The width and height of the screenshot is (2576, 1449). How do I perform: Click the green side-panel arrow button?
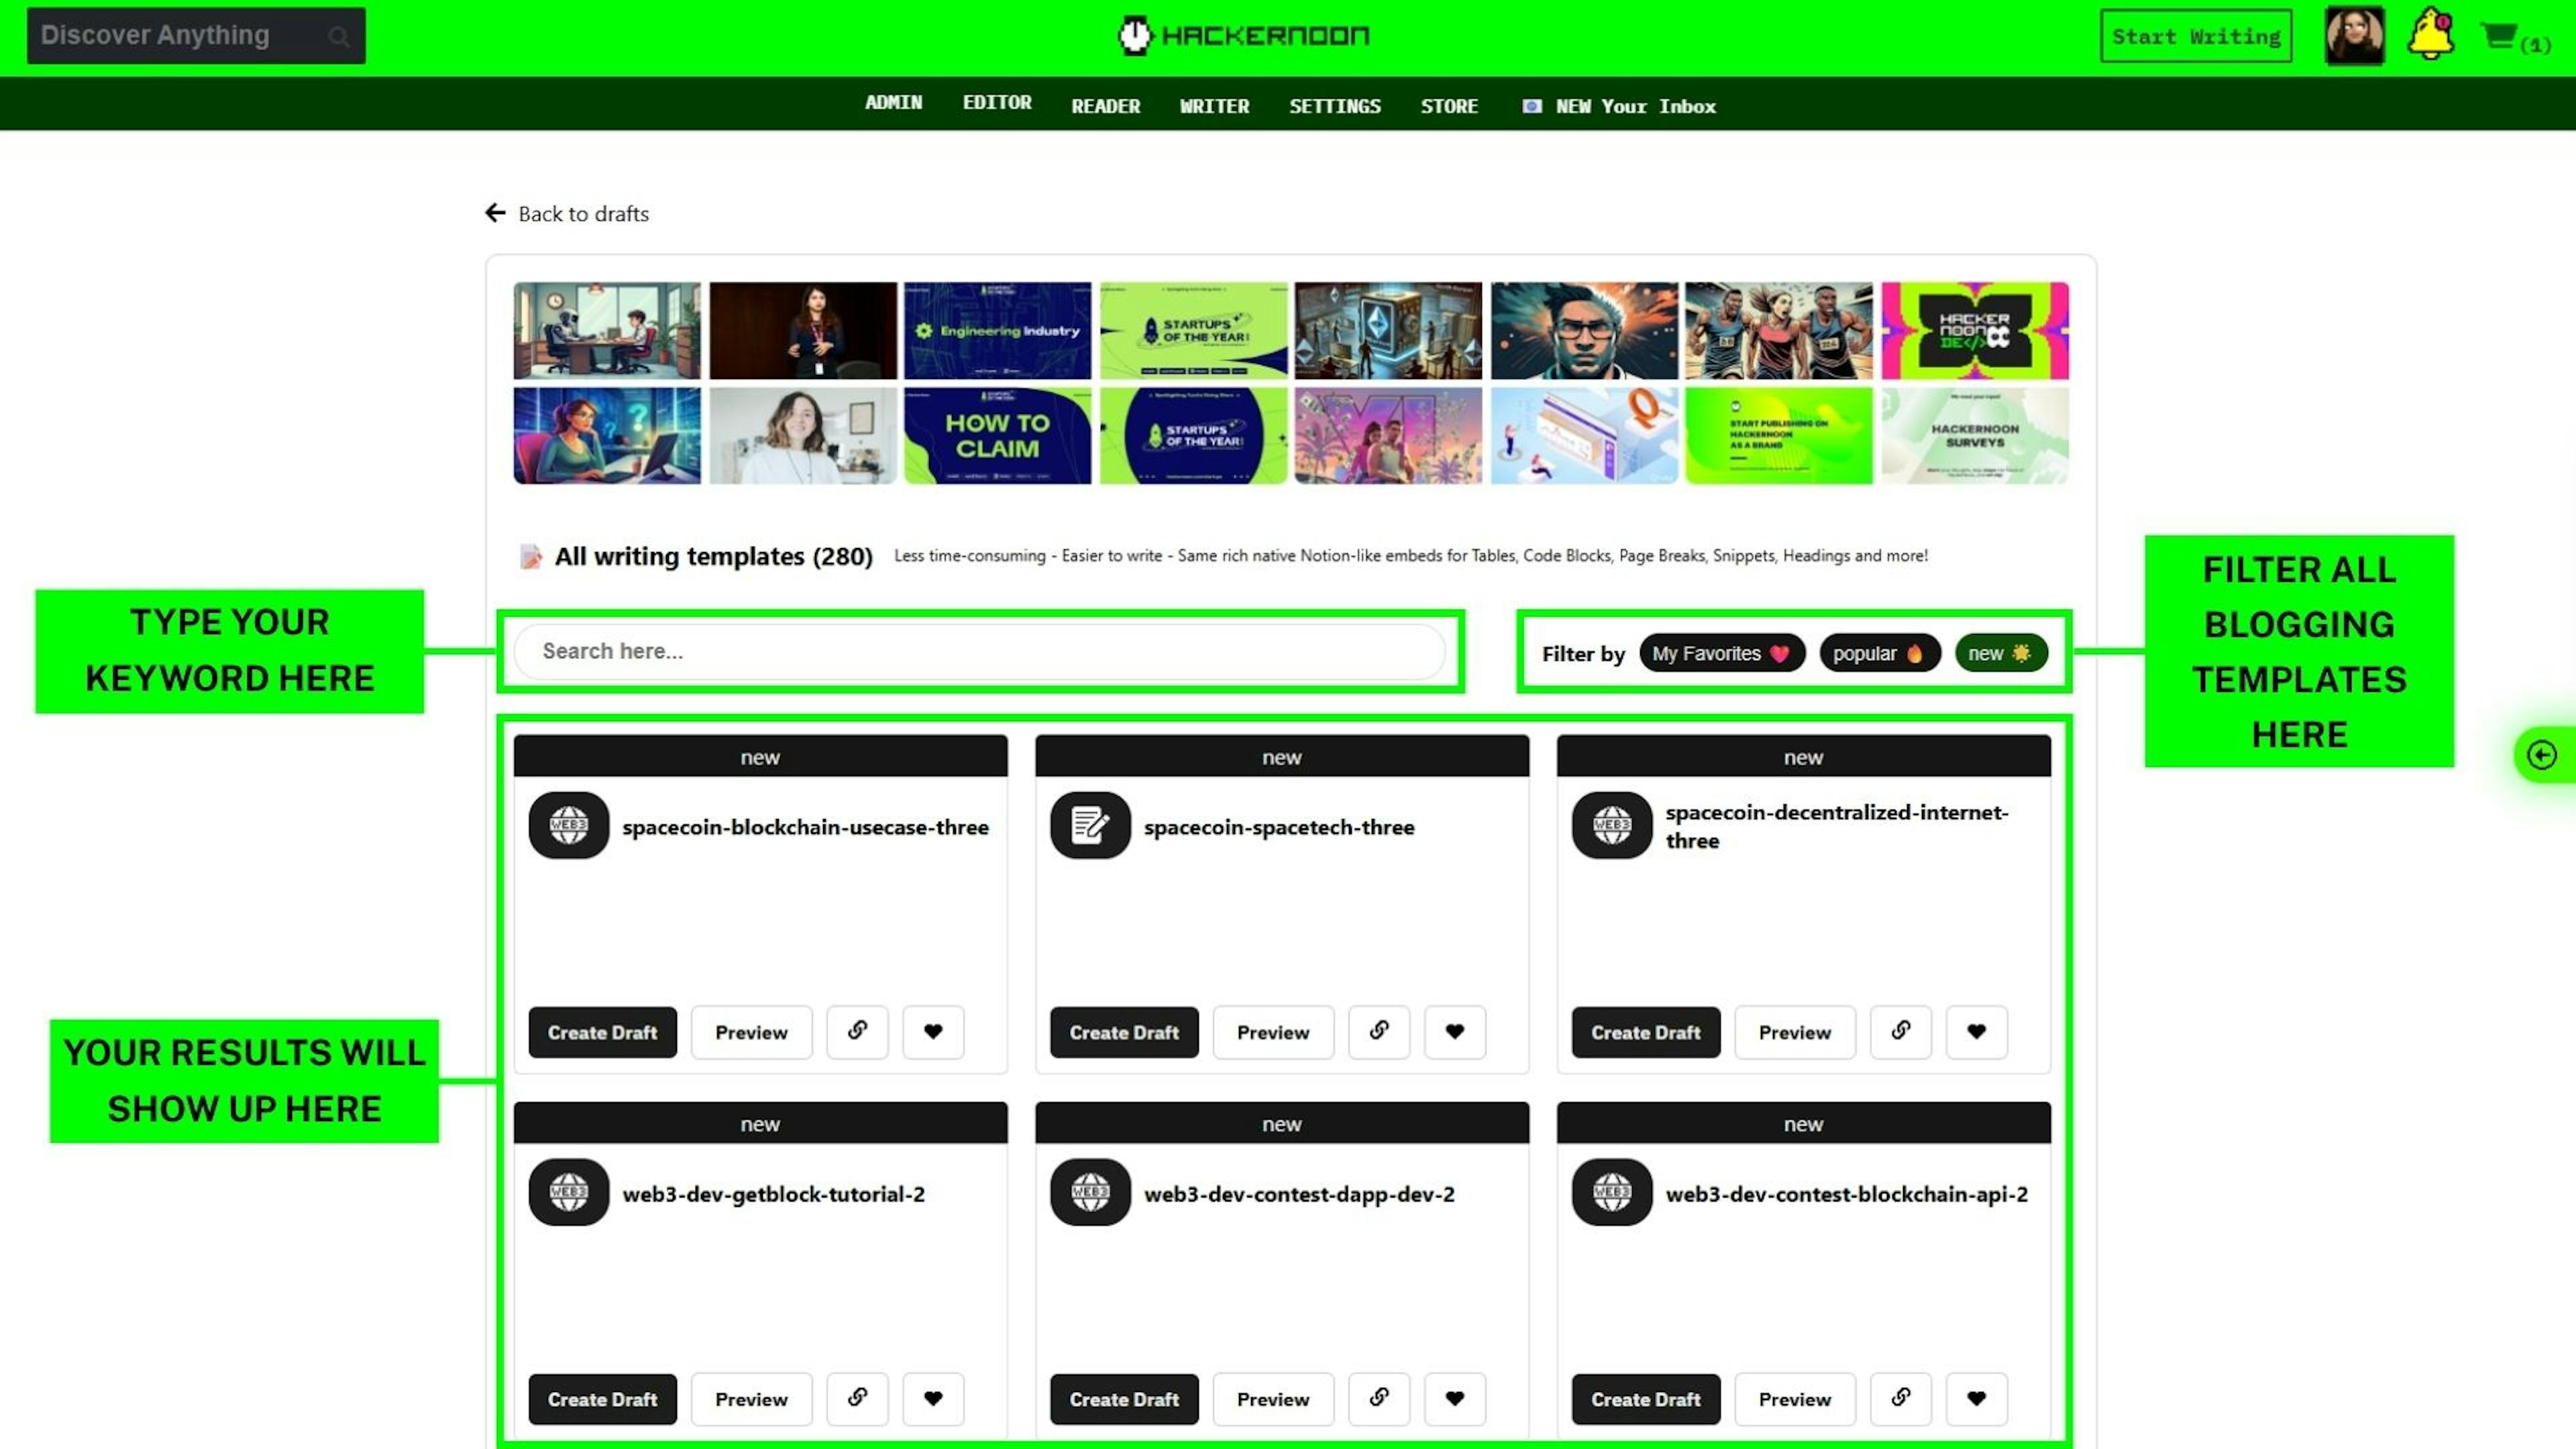pyautogui.click(x=2541, y=755)
